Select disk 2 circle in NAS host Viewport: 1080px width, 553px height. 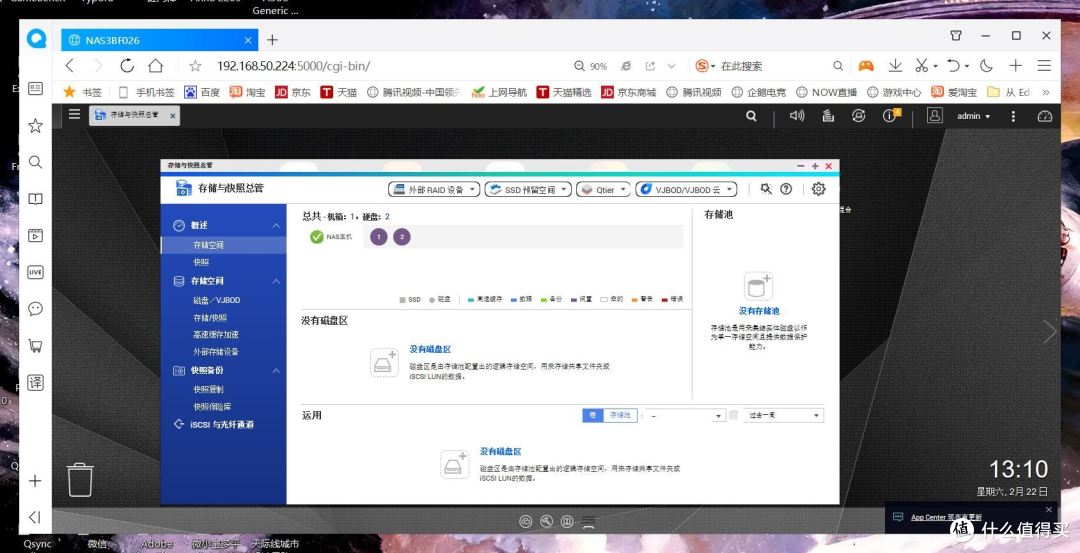402,237
